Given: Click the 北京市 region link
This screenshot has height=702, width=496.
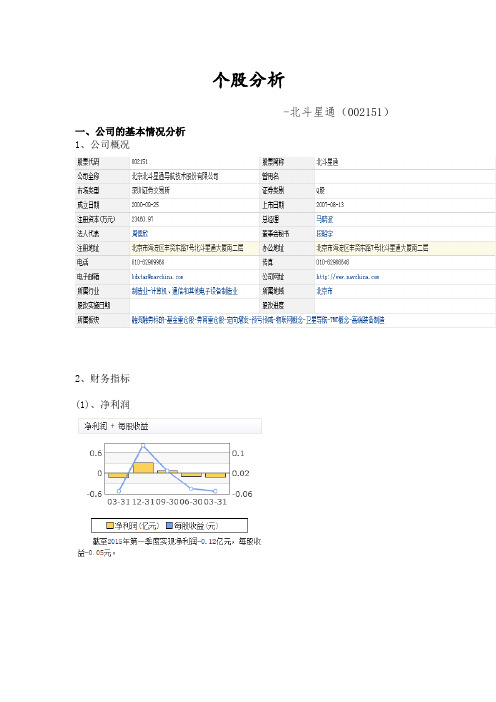Looking at the screenshot, I should click(324, 291).
